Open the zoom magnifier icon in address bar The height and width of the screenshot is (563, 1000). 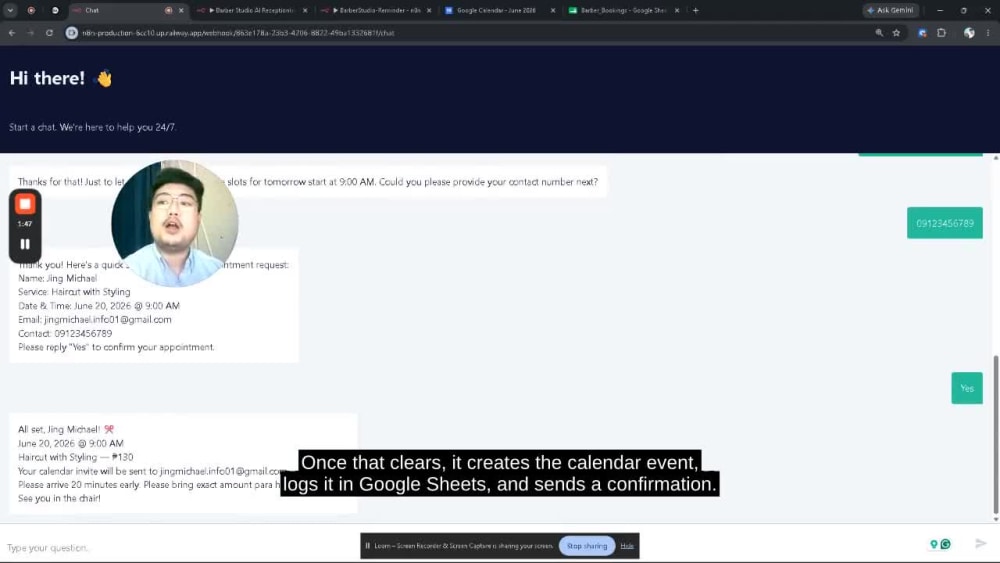(x=879, y=33)
